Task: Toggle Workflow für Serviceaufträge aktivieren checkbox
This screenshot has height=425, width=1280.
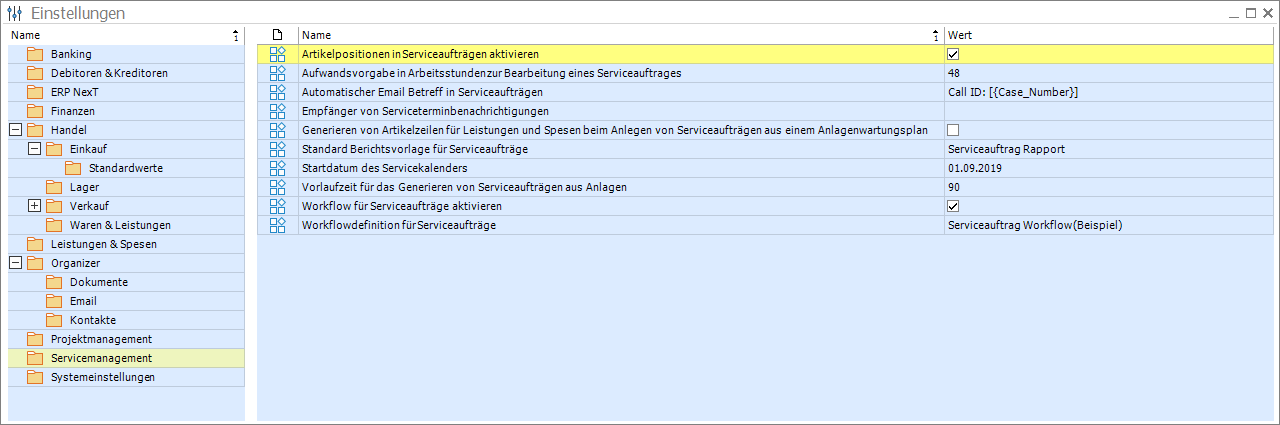Action: [x=953, y=206]
